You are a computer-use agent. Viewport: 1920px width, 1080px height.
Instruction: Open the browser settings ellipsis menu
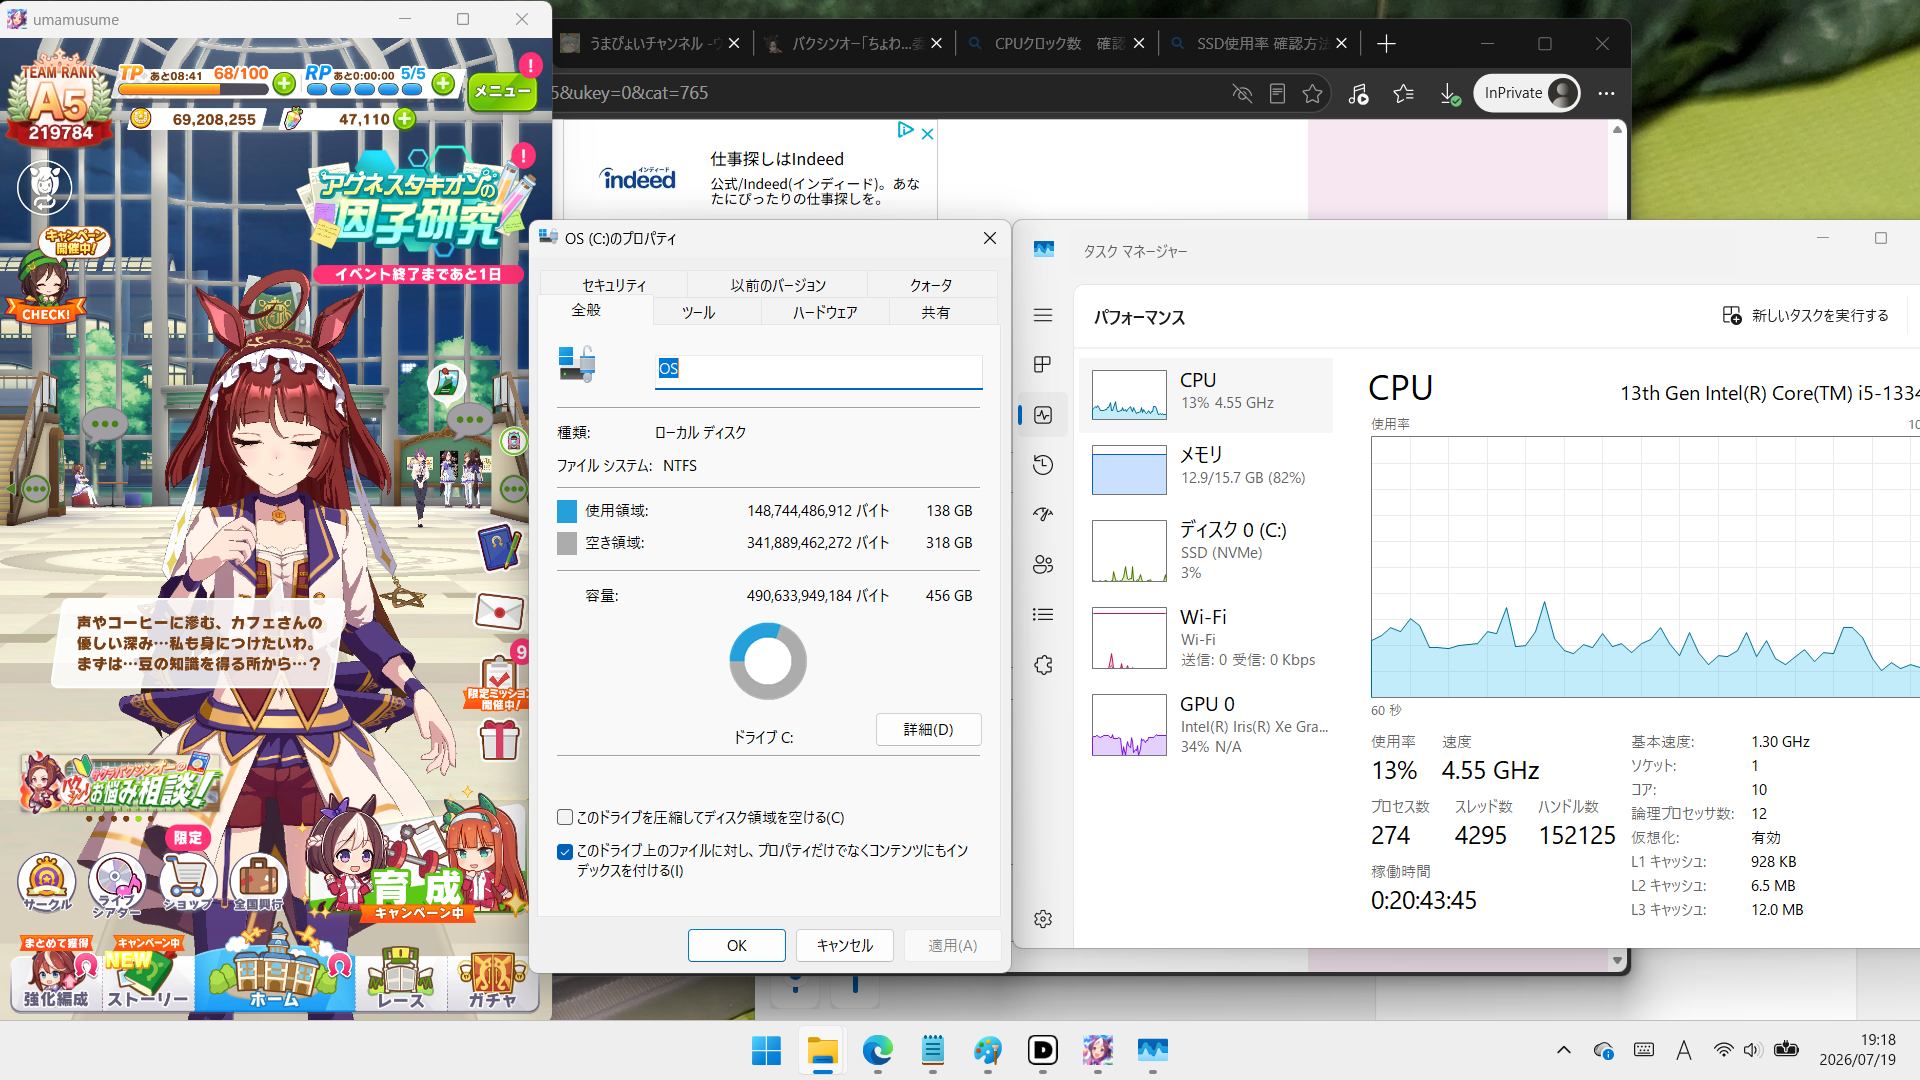1606,93
